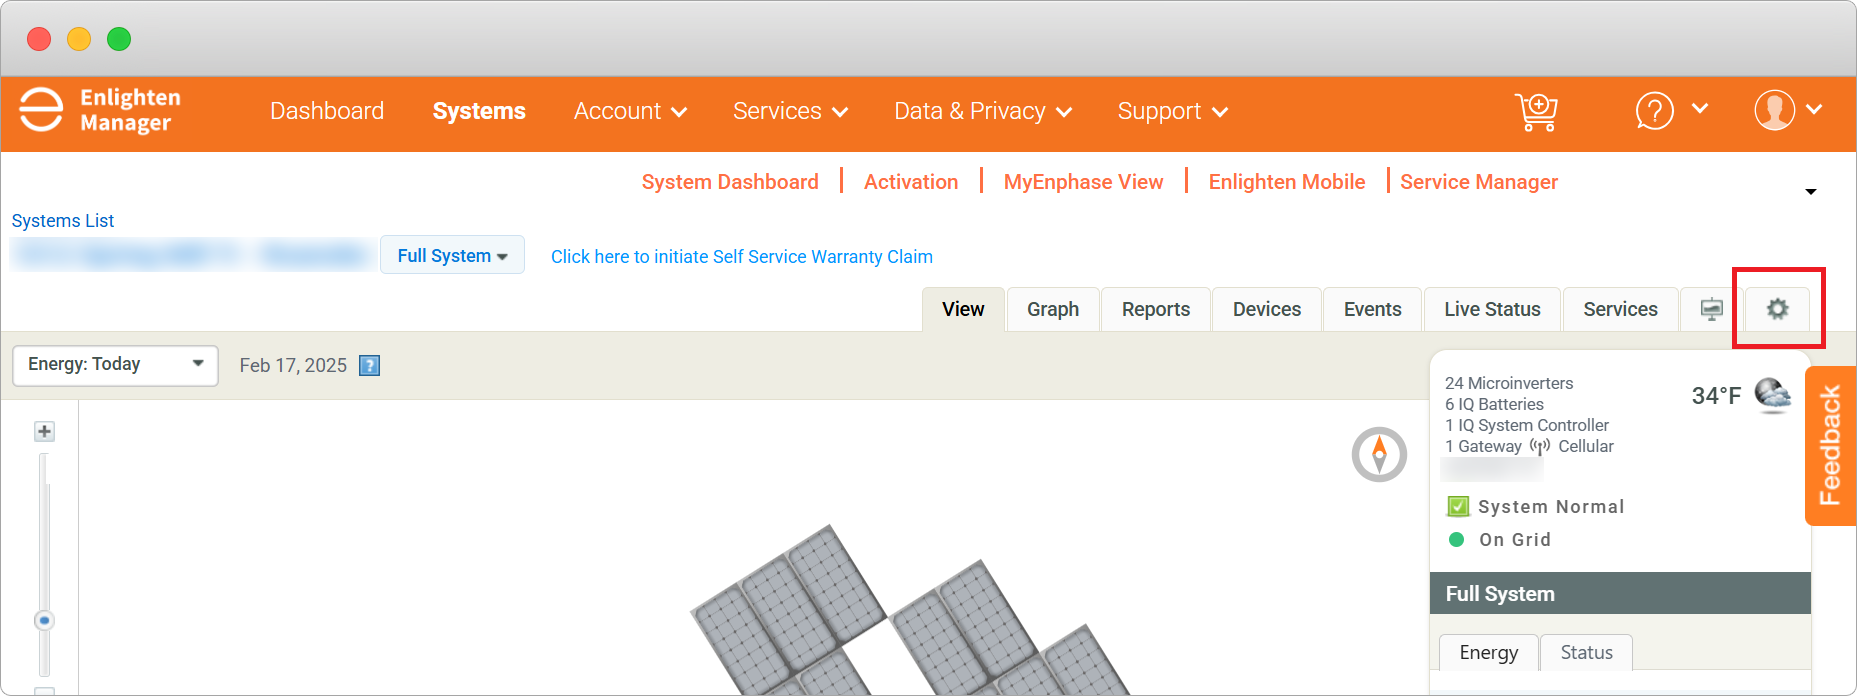Click the On Grid green status dot
The image size is (1857, 696).
[x=1457, y=540]
